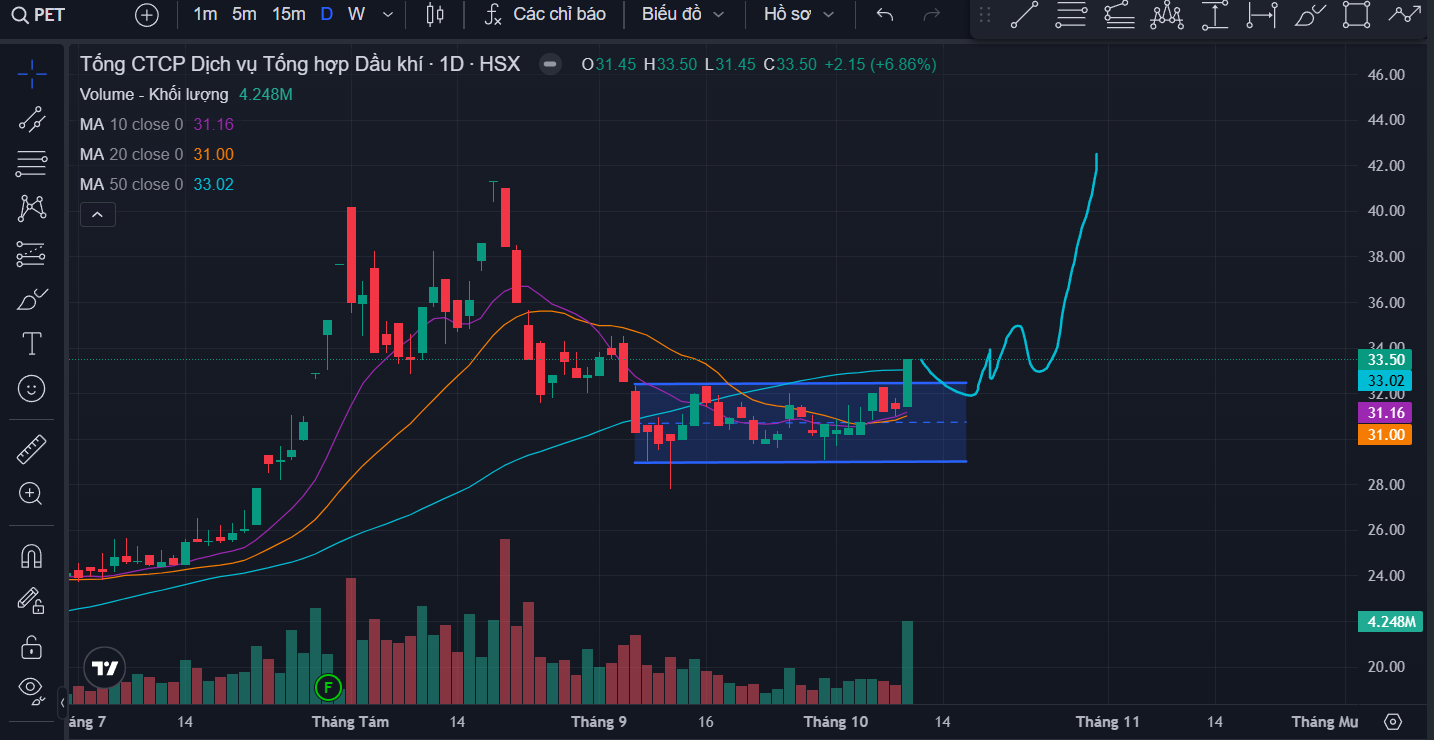Toggle lock all drawing tools
1434x740 pixels.
click(x=32, y=646)
